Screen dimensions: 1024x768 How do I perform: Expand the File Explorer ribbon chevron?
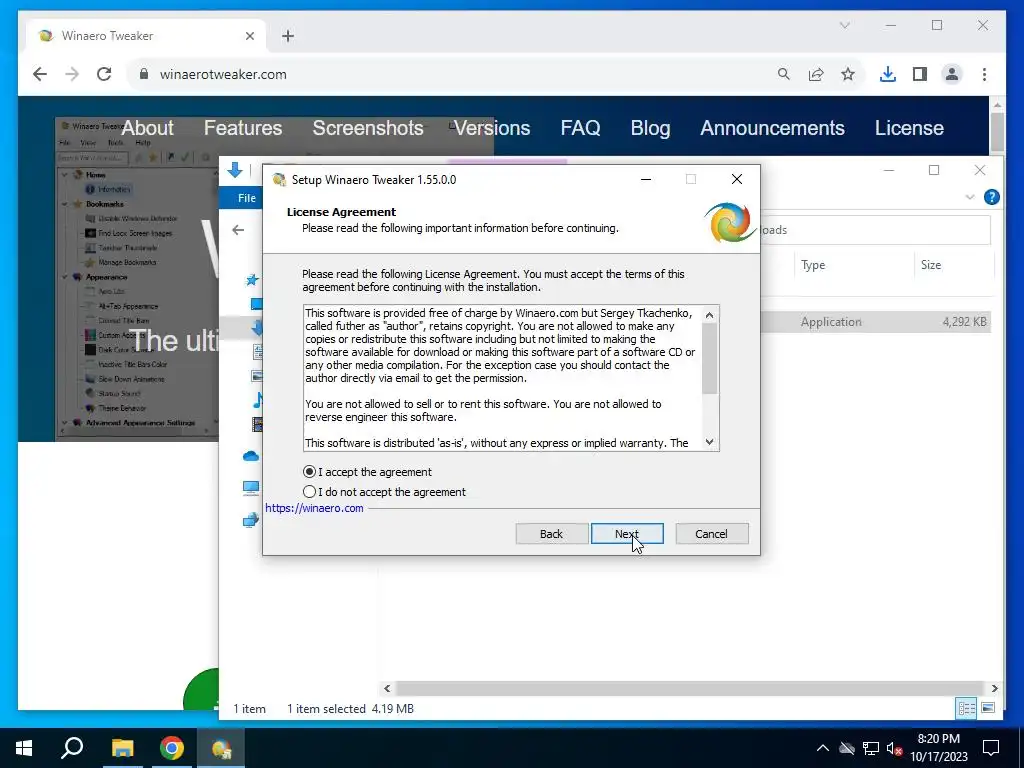tap(970, 197)
